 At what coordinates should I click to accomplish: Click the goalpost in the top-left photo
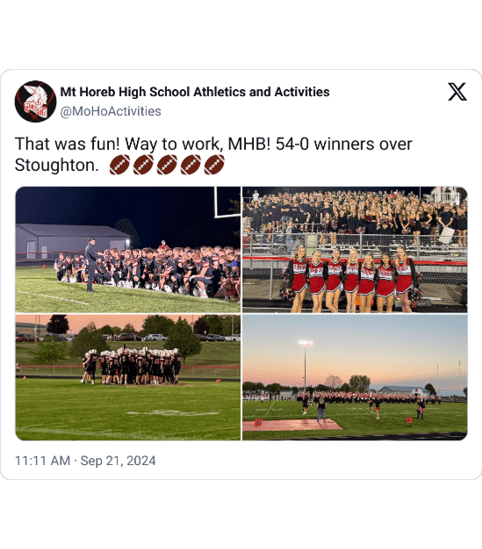(227, 202)
